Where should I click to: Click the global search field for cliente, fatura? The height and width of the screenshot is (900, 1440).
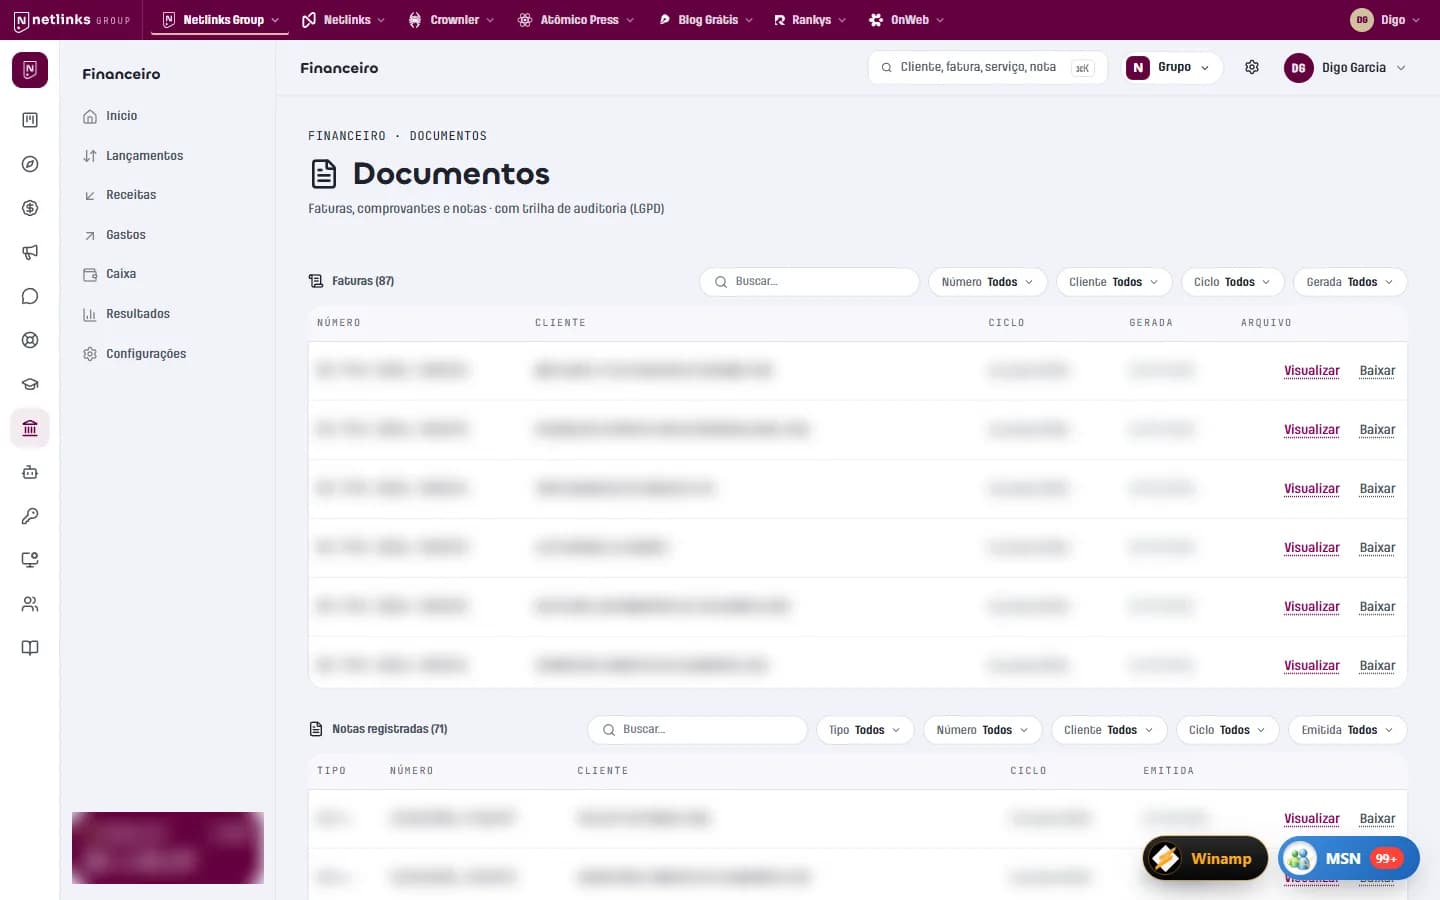point(988,68)
